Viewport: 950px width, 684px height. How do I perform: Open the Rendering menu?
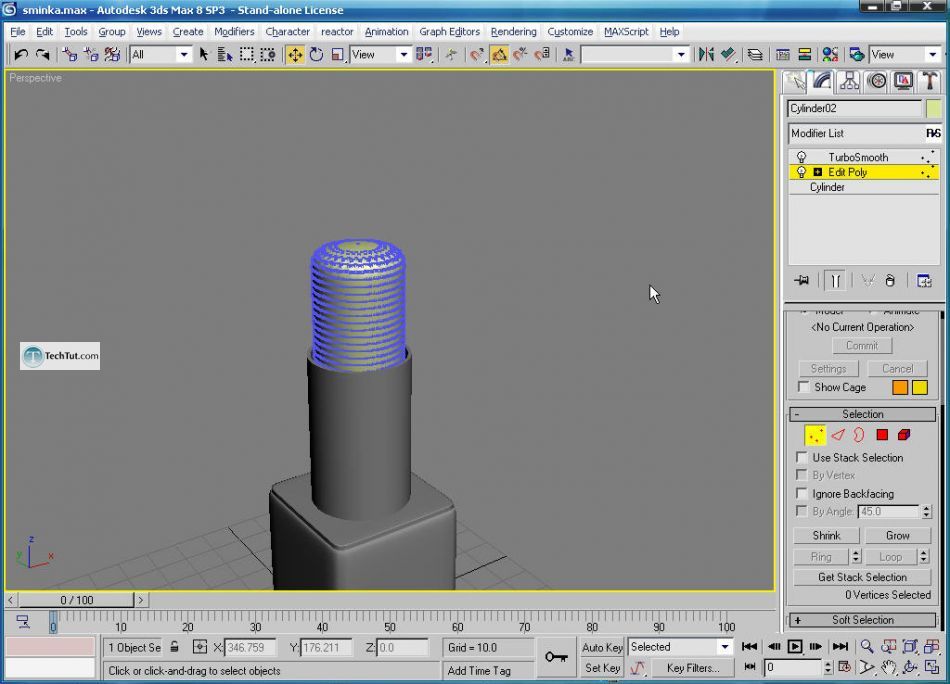coord(513,31)
